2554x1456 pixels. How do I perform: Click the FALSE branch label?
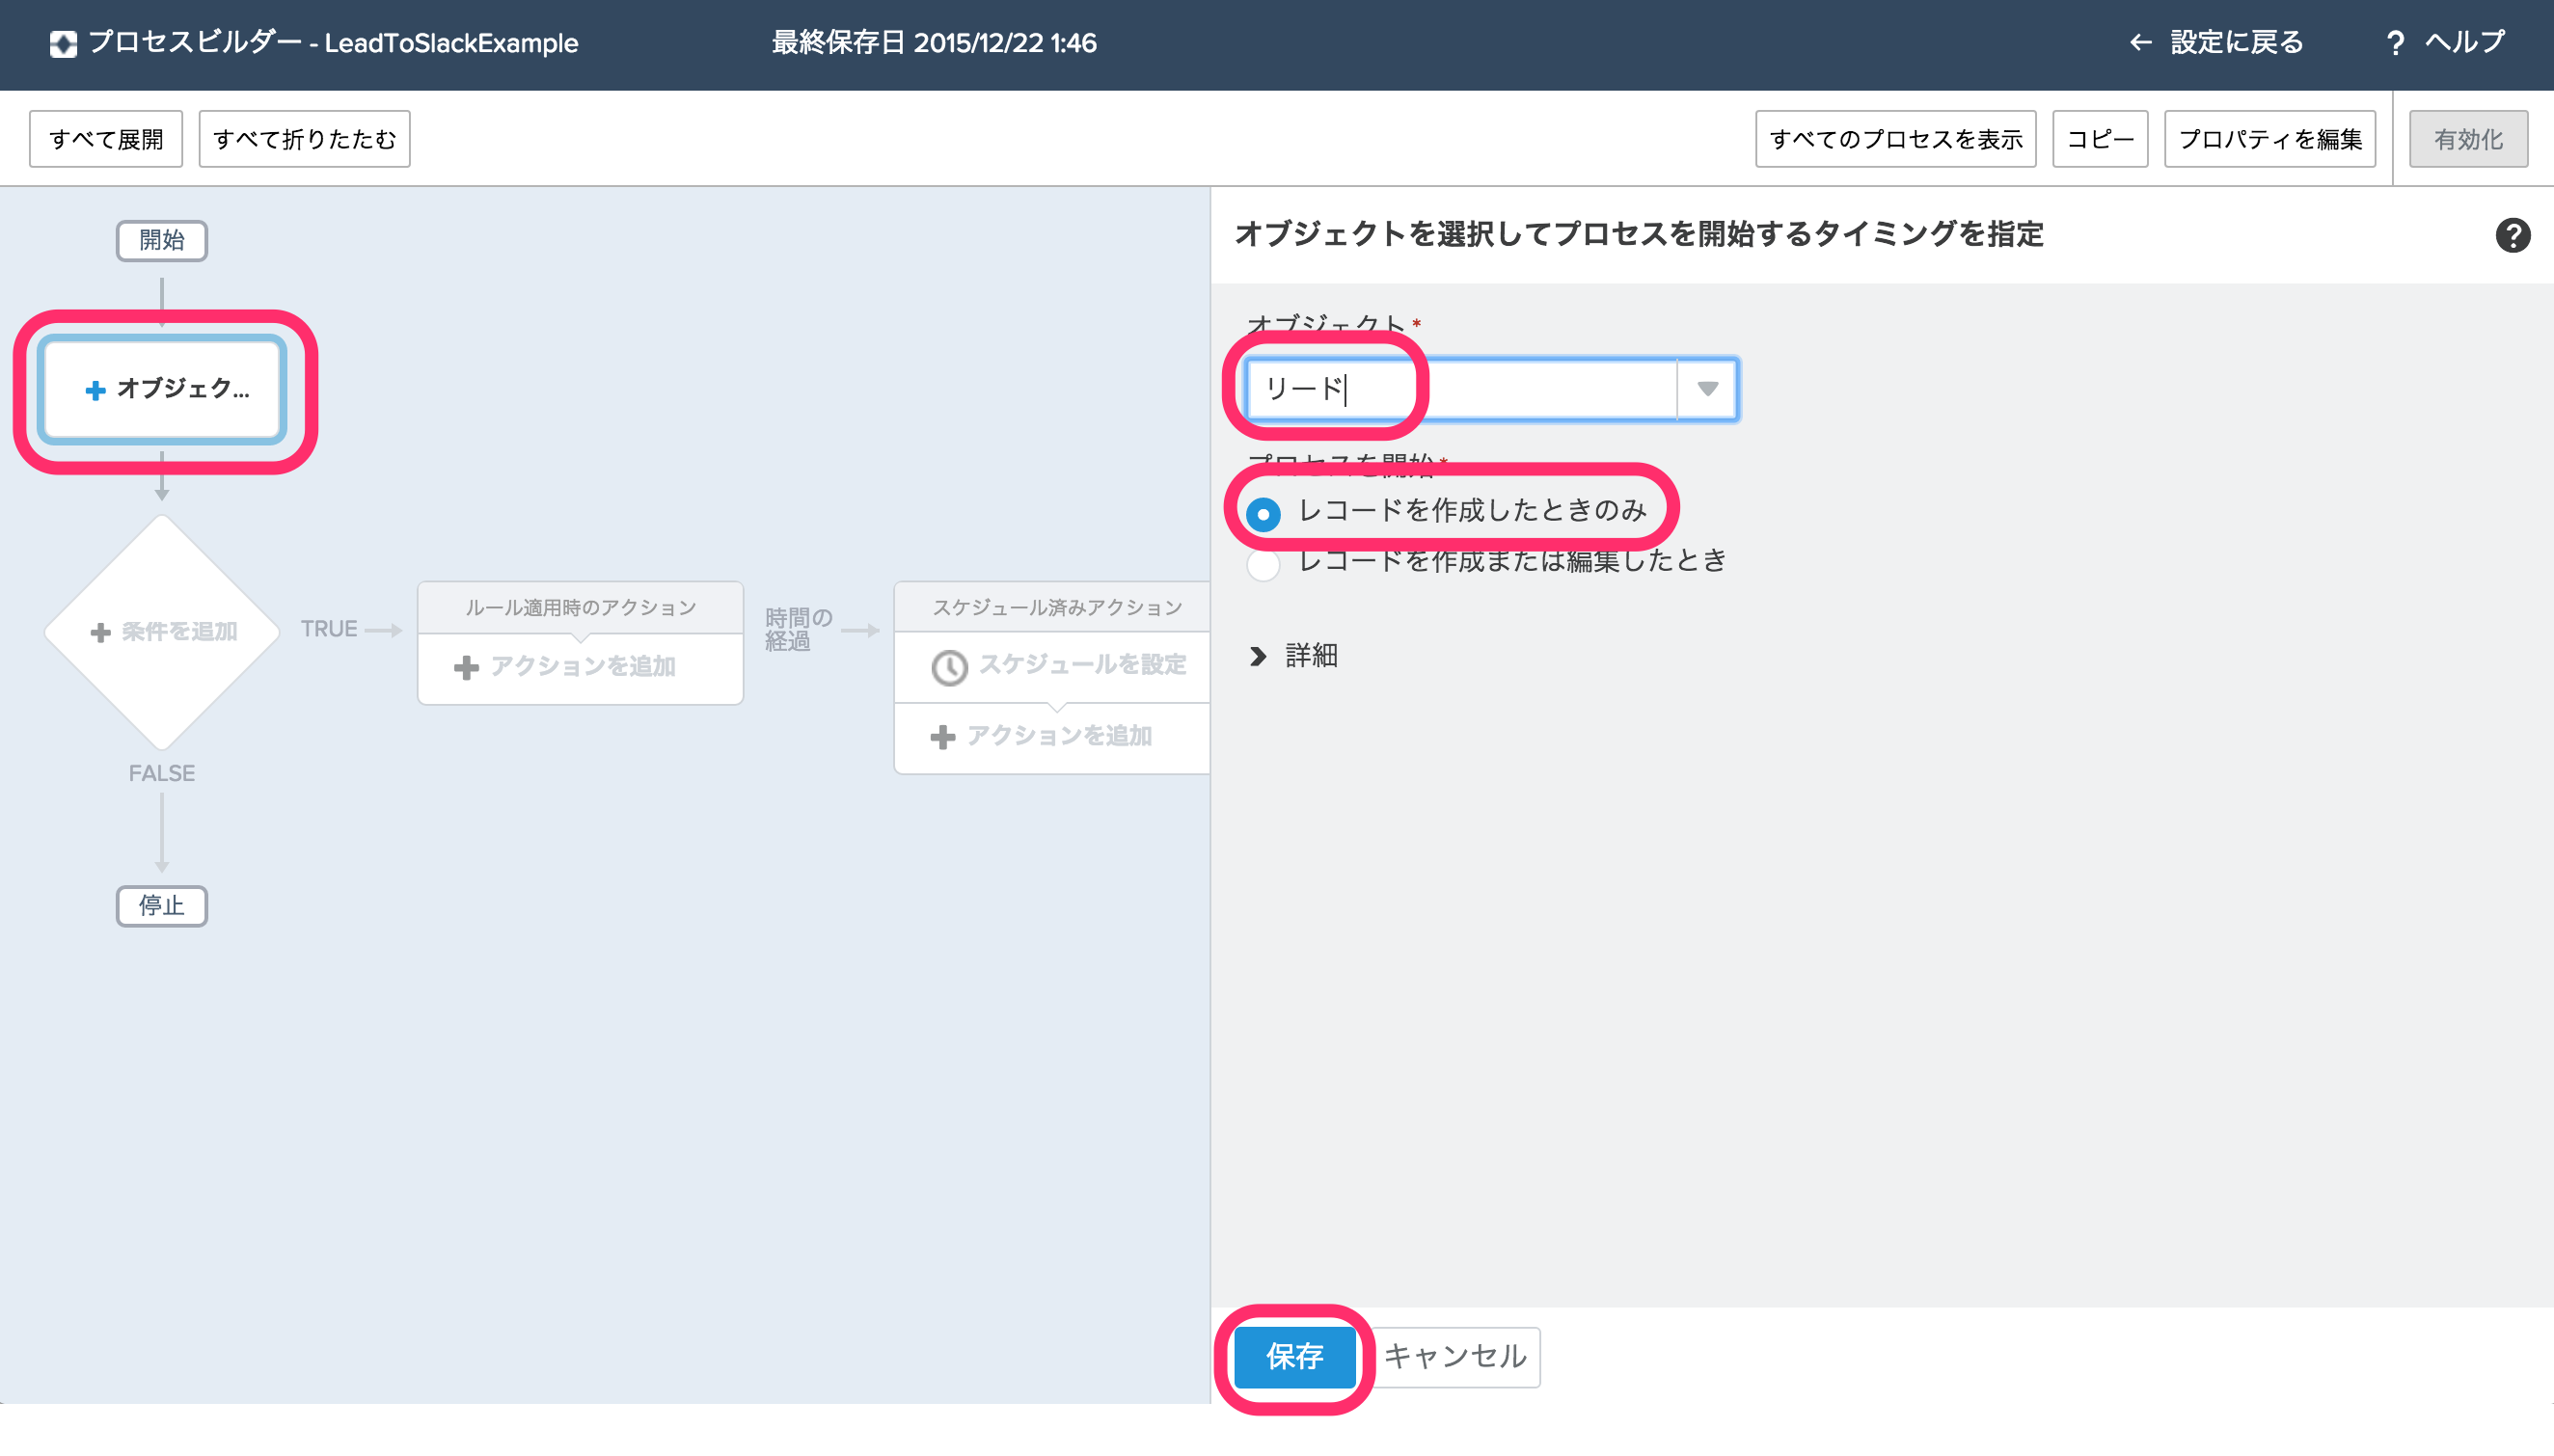(x=162, y=773)
